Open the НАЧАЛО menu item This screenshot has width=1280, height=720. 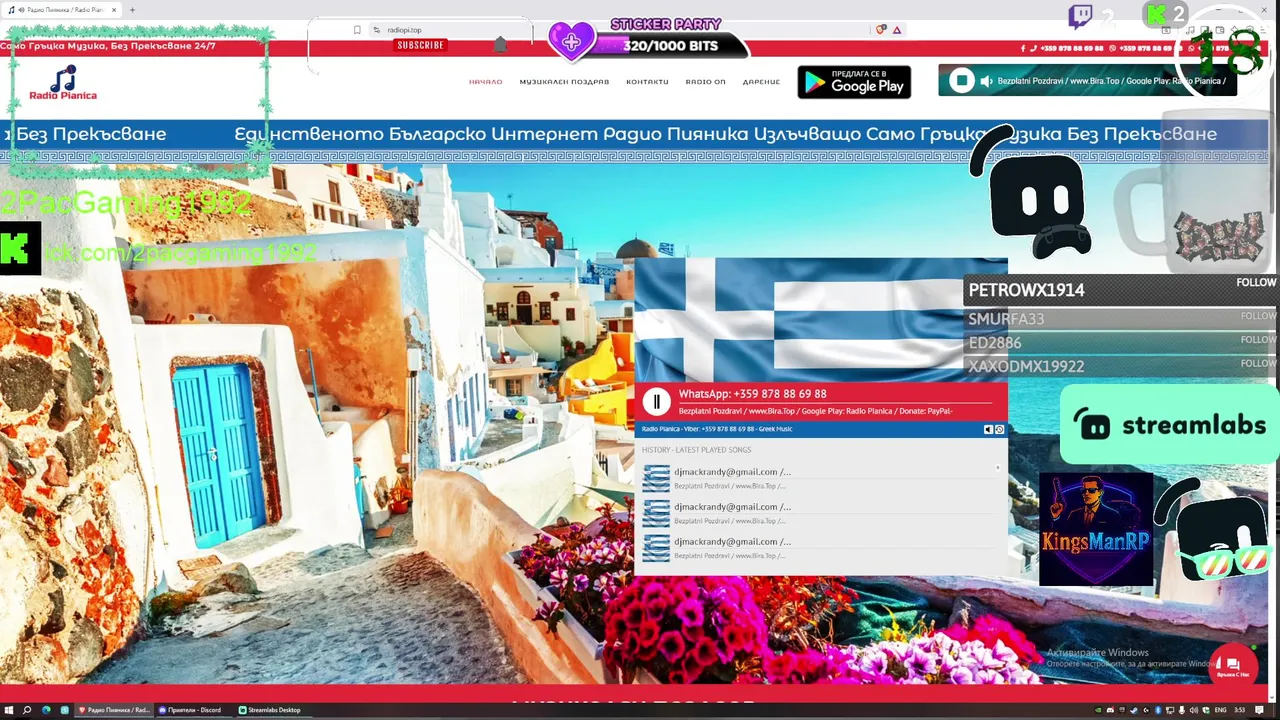point(485,82)
